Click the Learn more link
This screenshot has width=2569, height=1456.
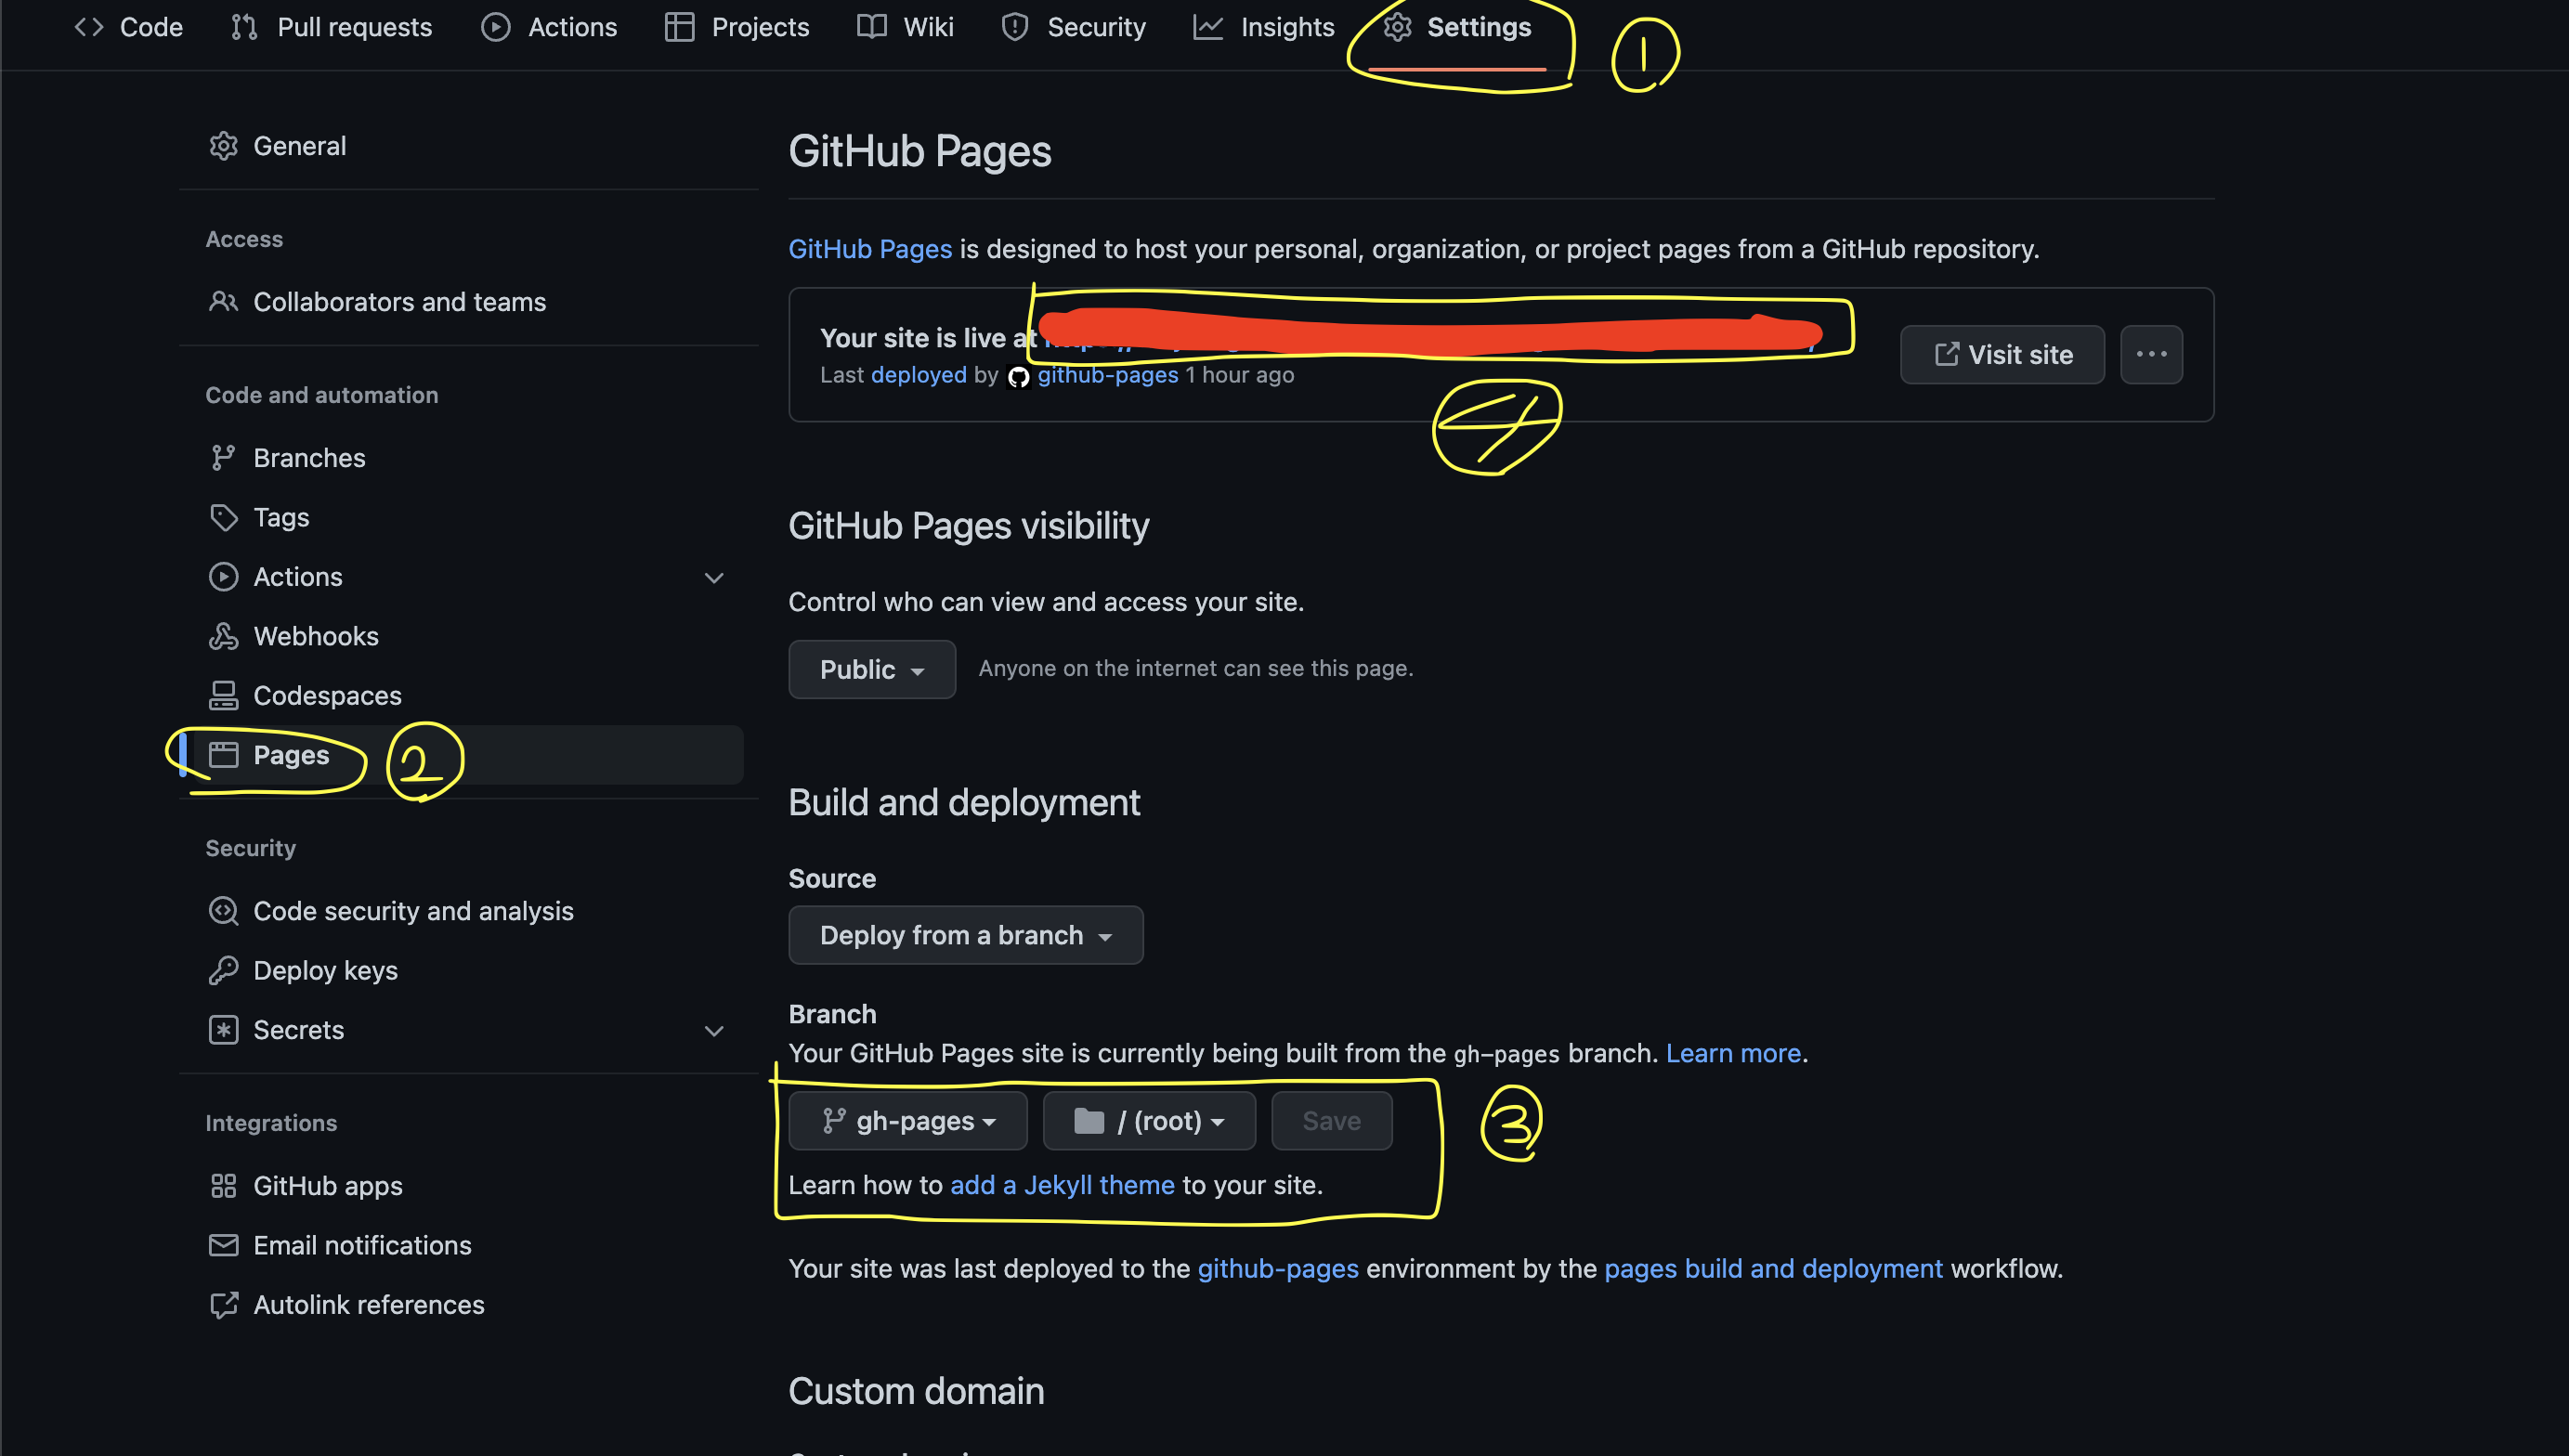(x=1733, y=1053)
